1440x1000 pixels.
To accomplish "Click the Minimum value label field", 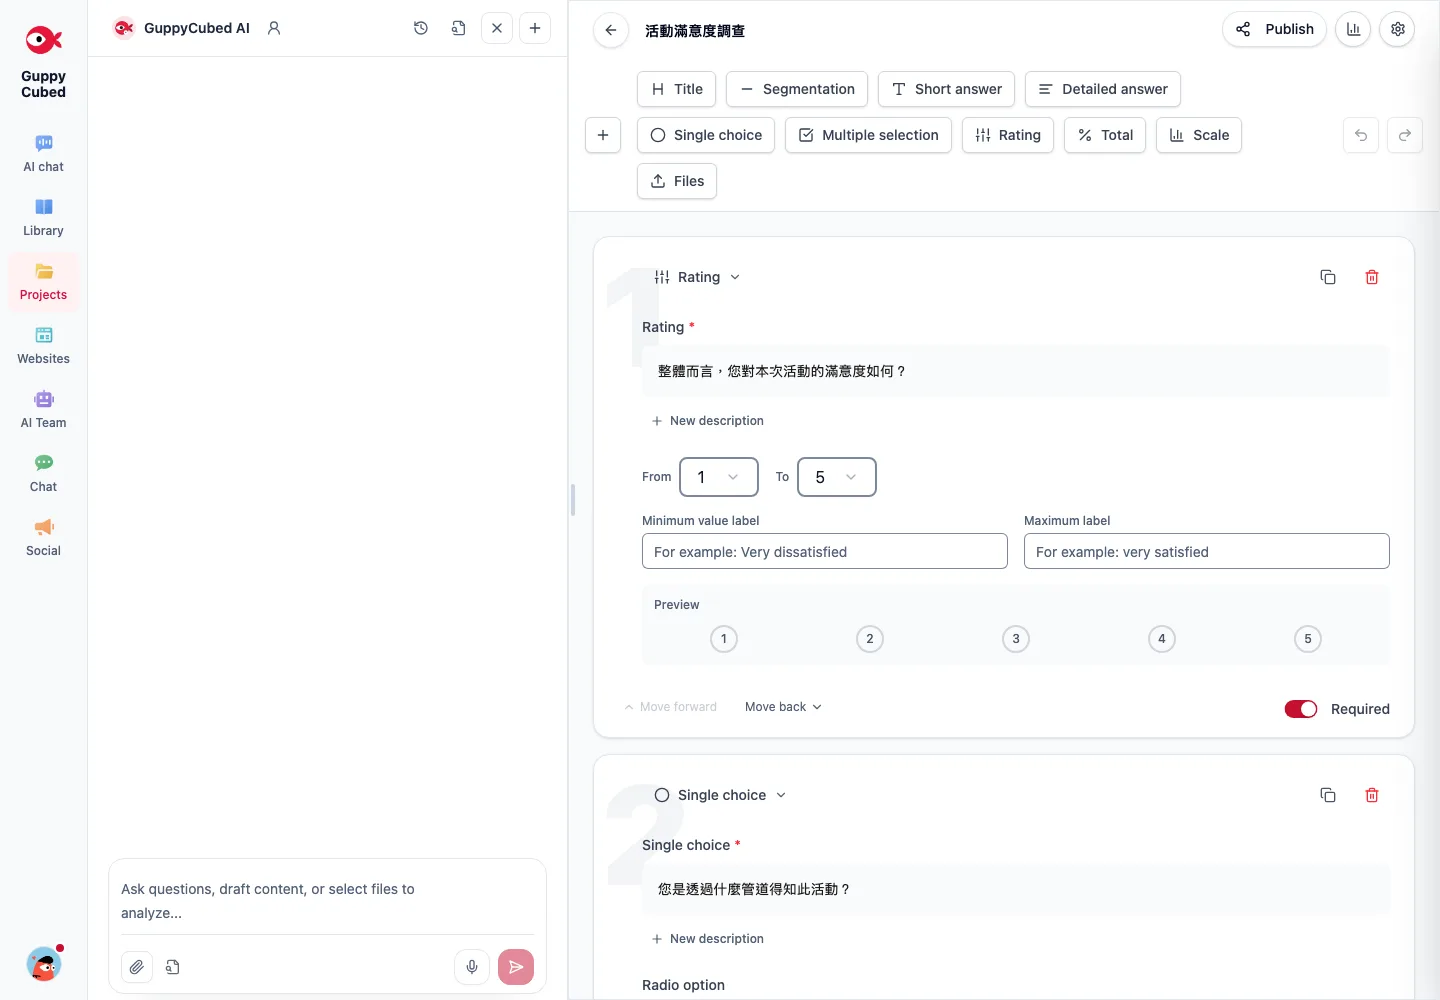I will 825,551.
